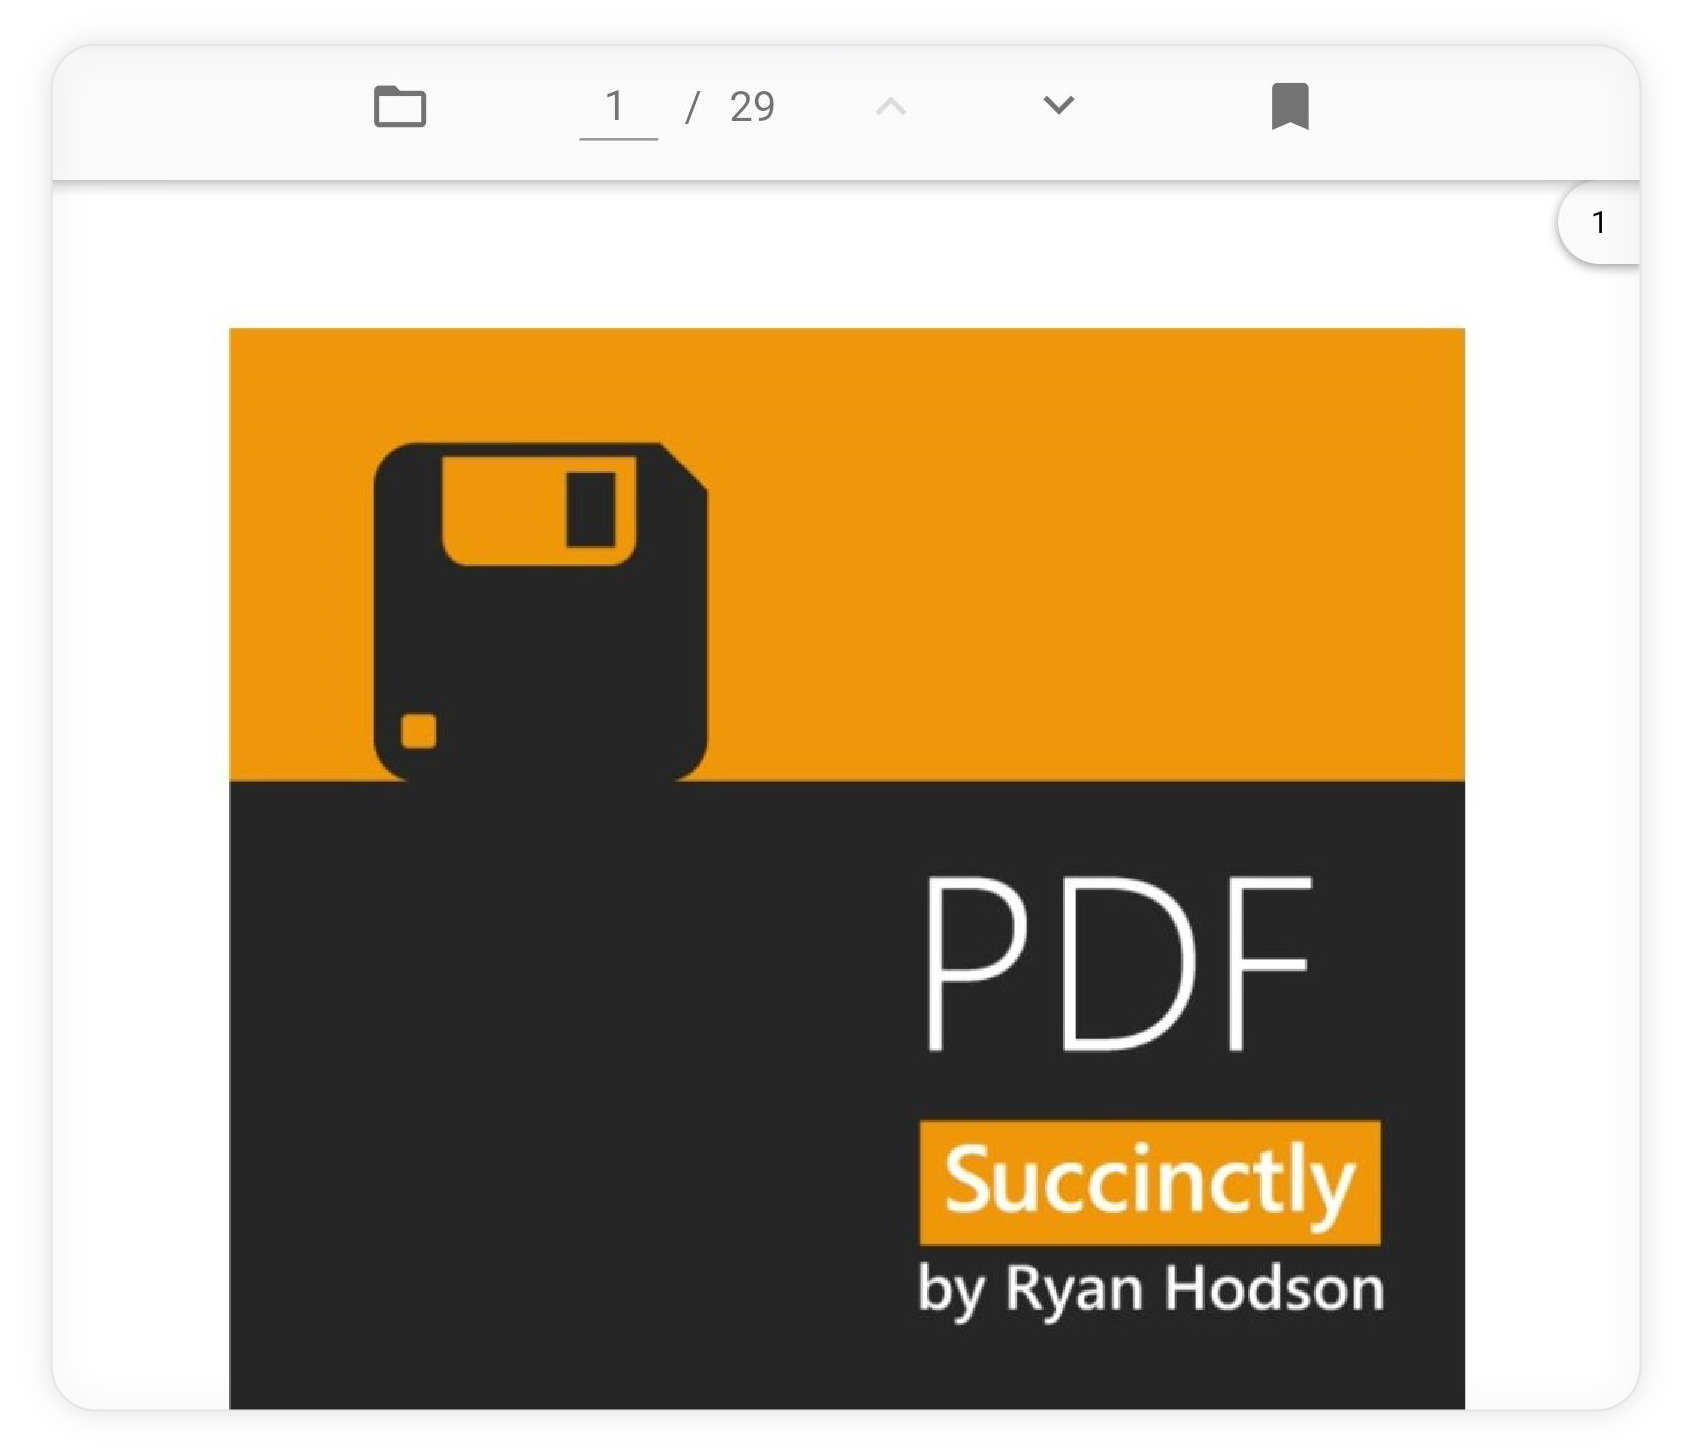Go to the previous page with the up chevron

click(x=889, y=105)
